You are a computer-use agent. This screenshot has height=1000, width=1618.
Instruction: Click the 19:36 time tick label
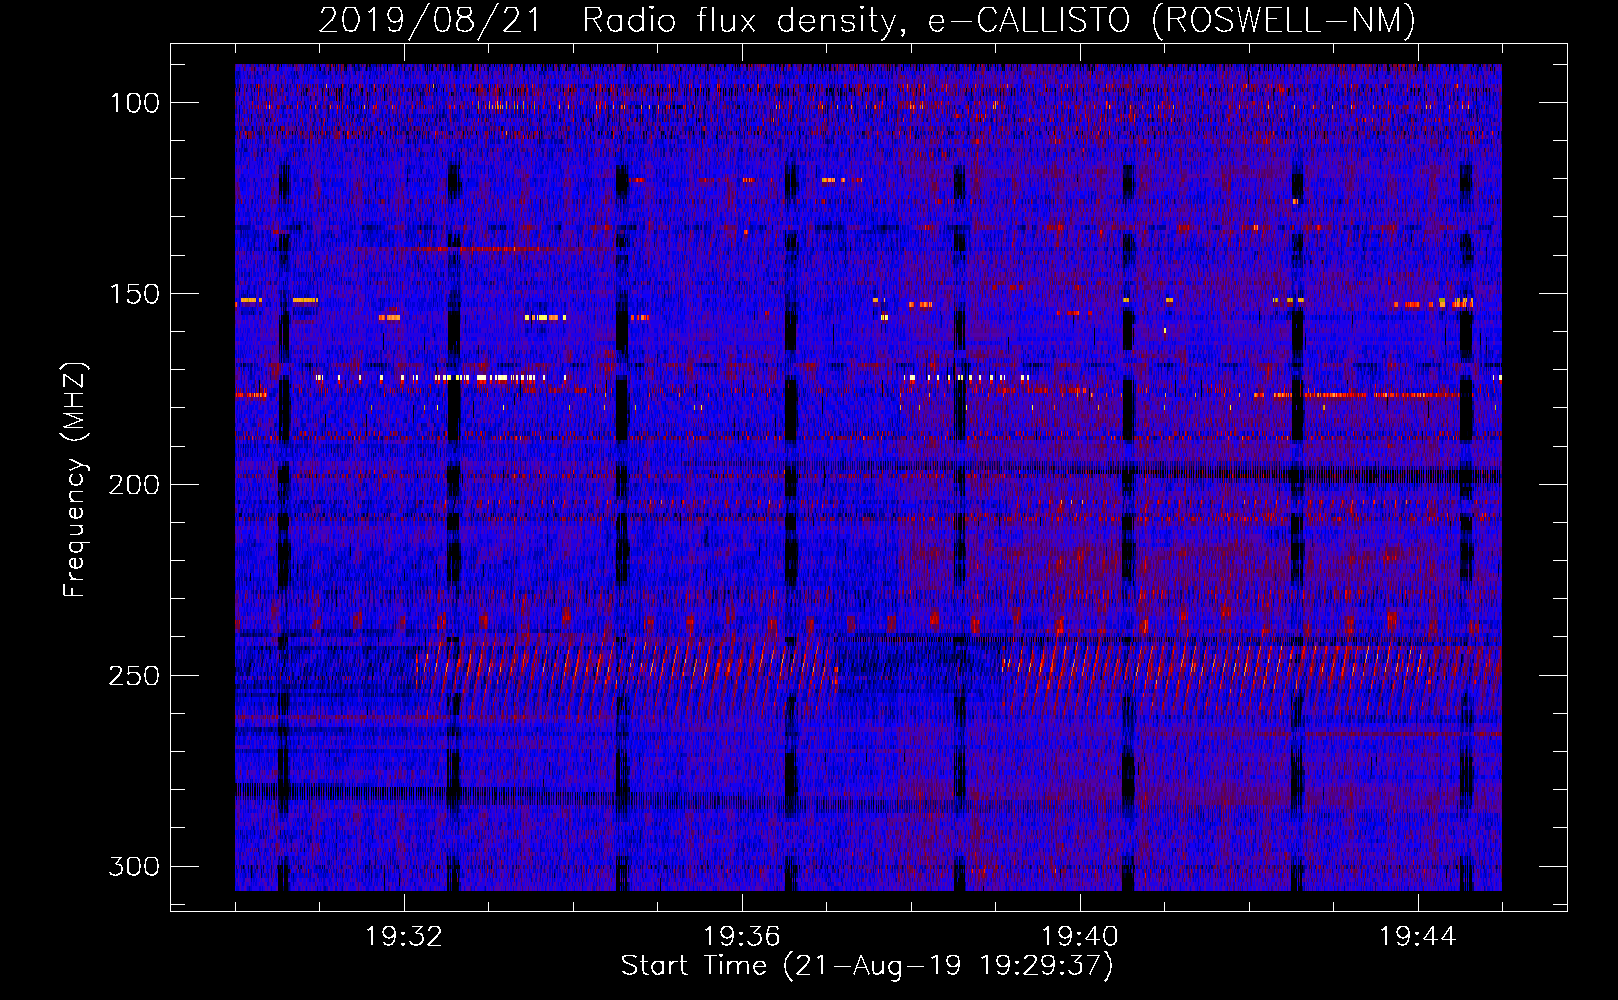[742, 937]
